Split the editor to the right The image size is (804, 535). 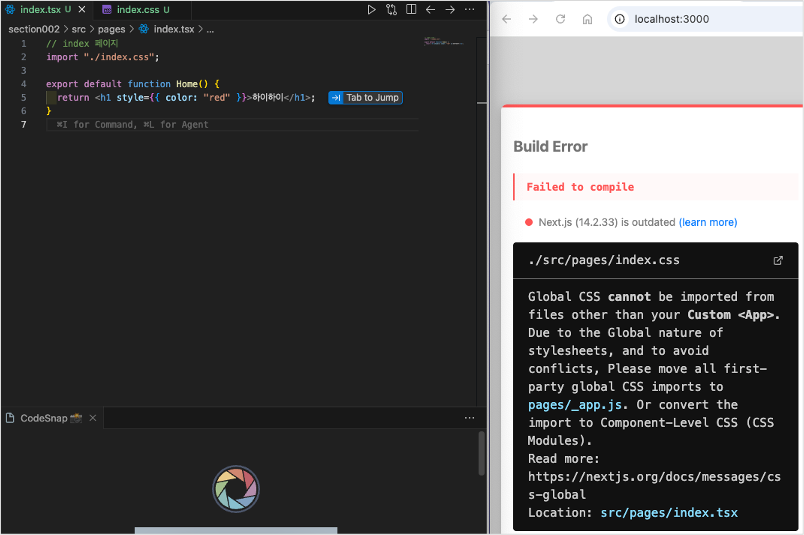pyautogui.click(x=411, y=9)
